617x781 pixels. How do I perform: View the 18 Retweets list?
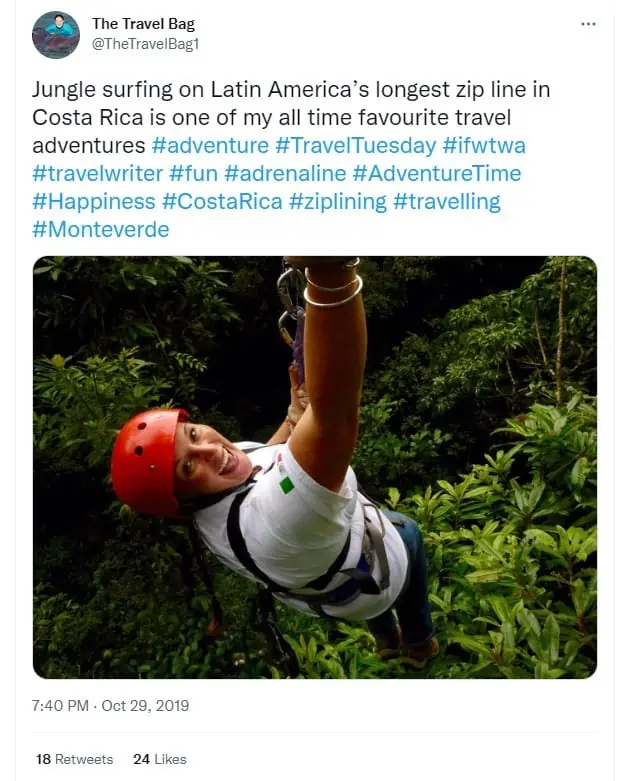point(74,759)
